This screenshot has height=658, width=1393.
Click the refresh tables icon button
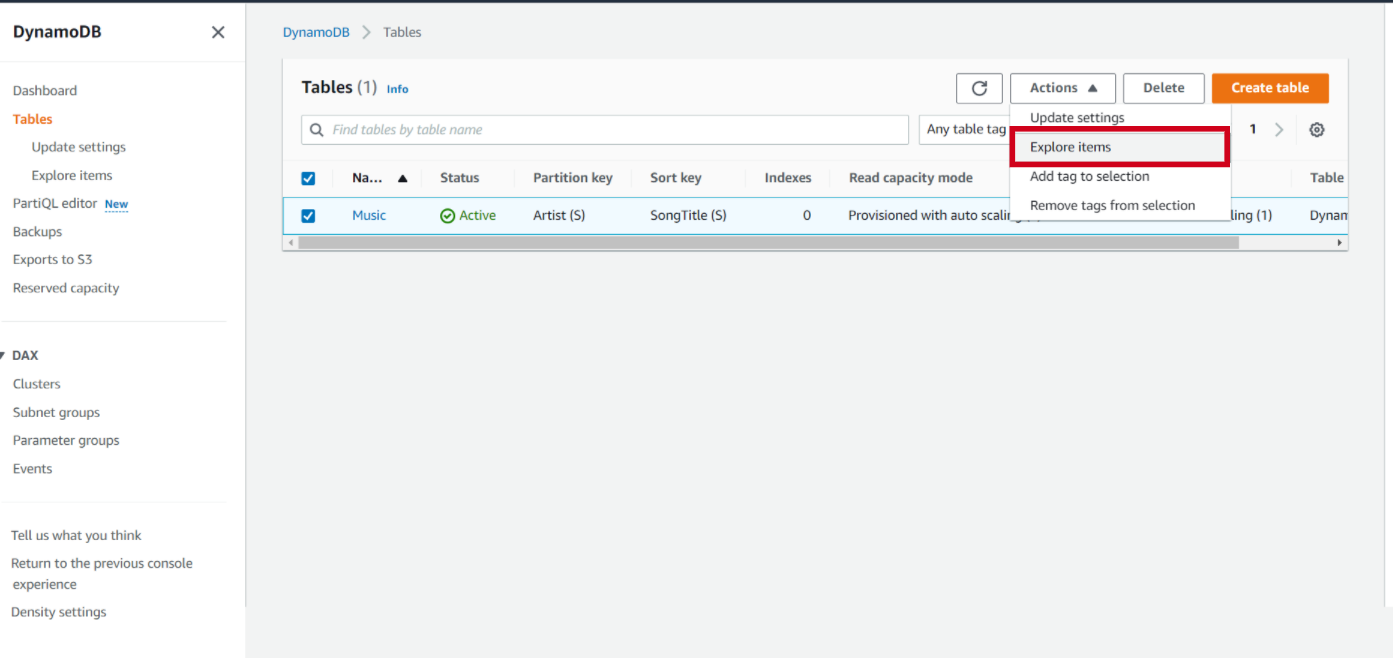point(979,88)
